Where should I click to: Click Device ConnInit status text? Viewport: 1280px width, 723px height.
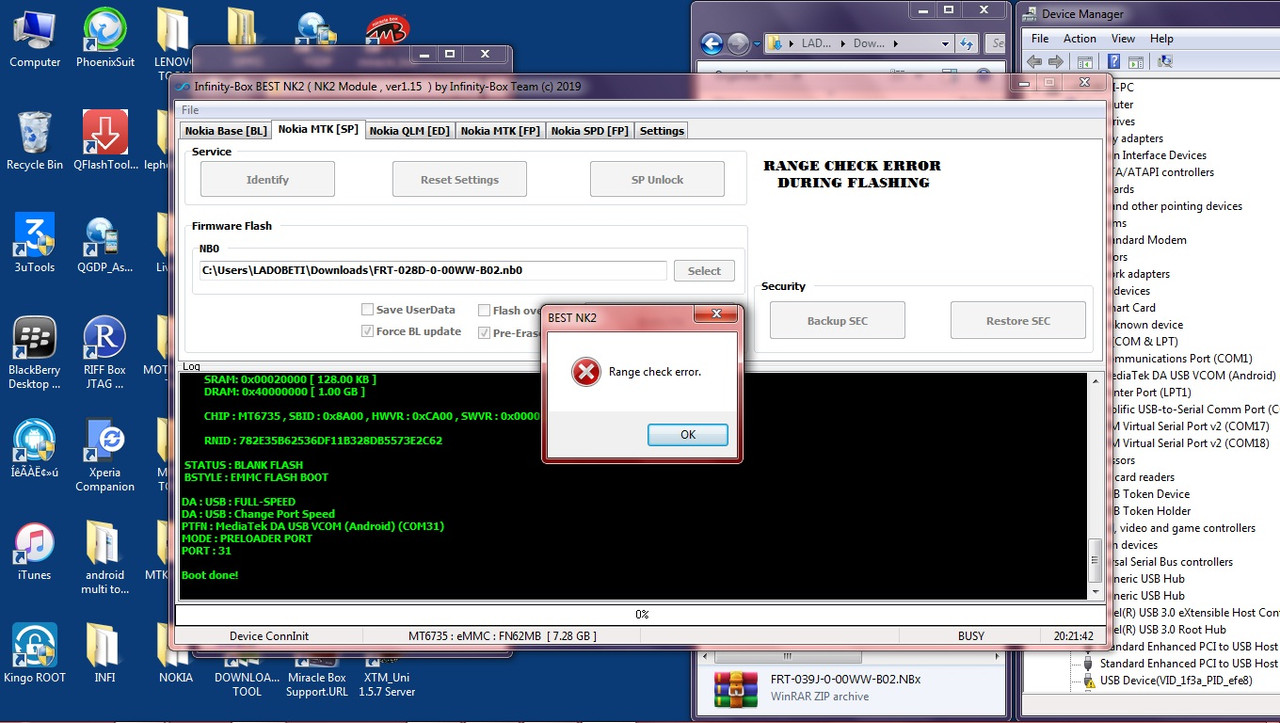click(269, 636)
